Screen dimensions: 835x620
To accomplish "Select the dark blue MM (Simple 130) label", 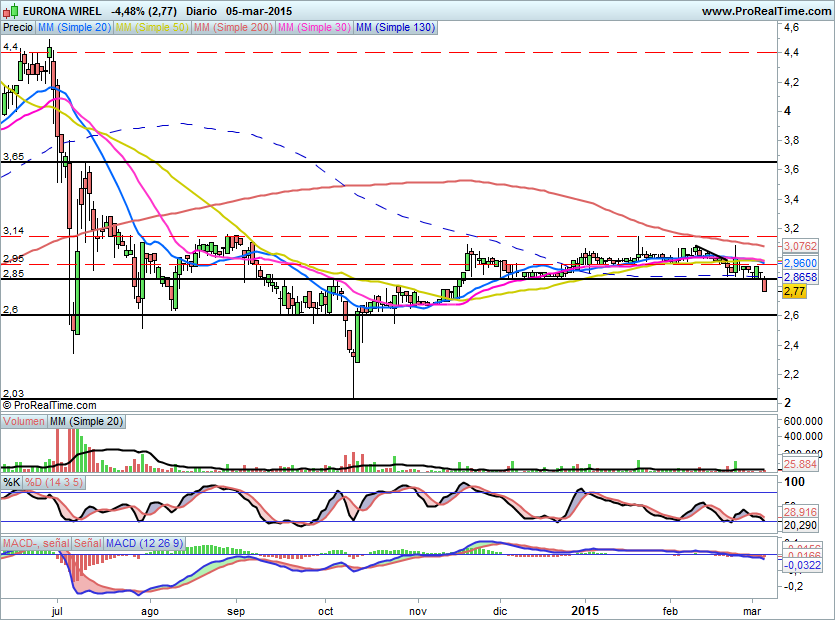I will coord(396,27).
